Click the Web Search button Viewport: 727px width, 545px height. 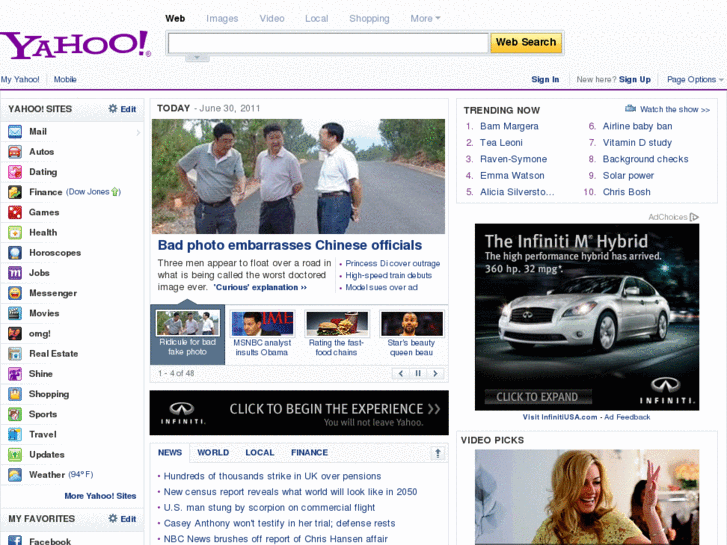tap(526, 42)
